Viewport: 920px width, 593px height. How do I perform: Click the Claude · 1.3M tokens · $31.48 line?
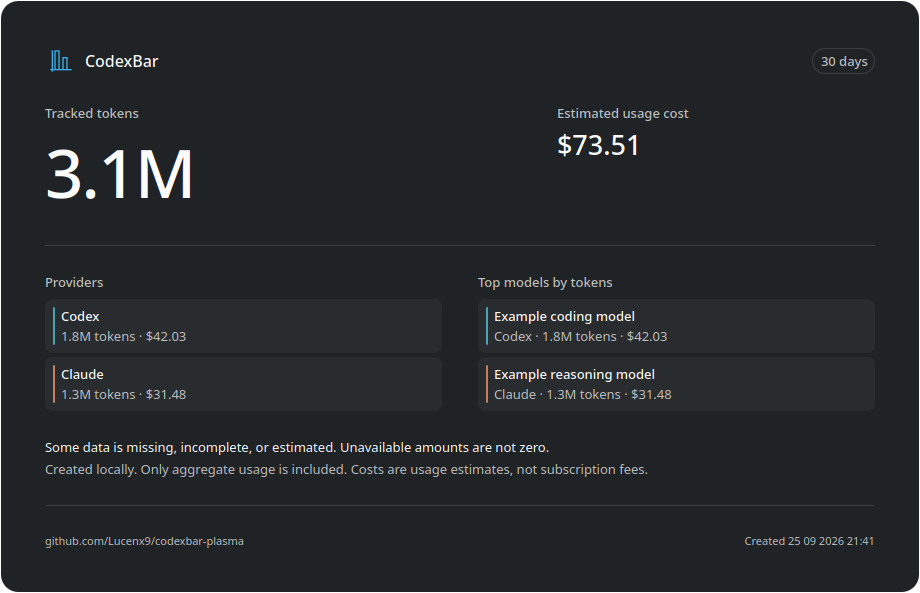(x=583, y=394)
